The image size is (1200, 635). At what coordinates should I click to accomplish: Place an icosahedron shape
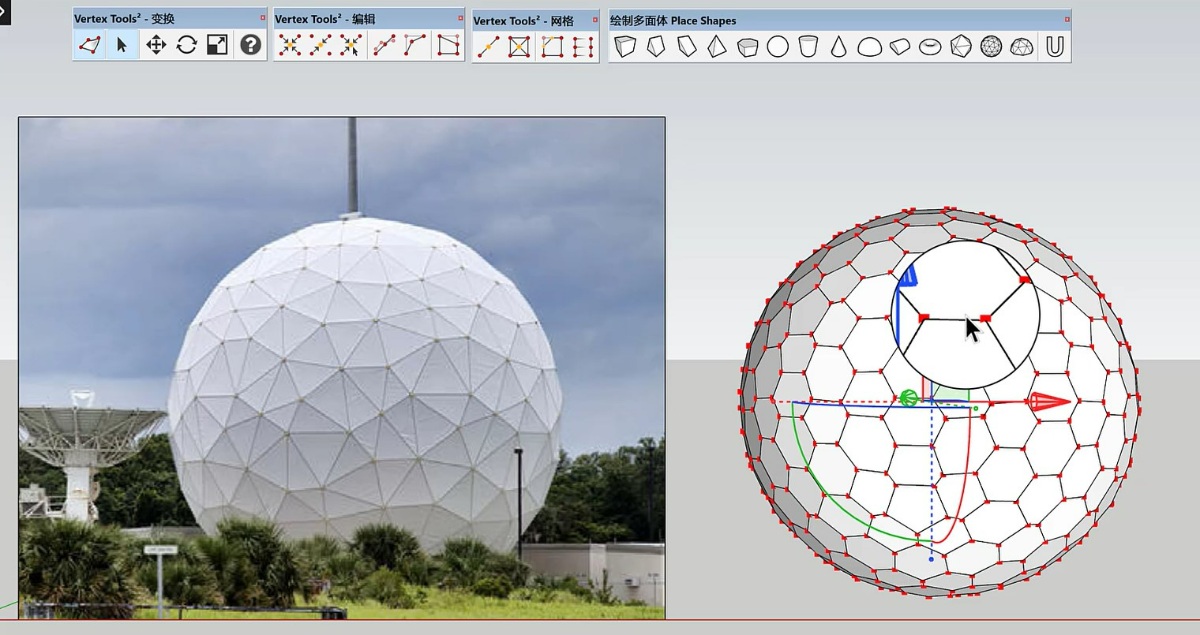[x=961, y=46]
